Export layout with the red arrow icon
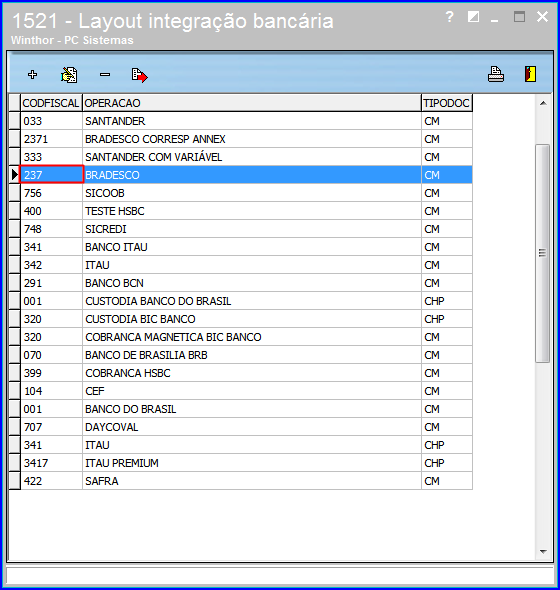The height and width of the screenshot is (590, 560). [x=140, y=75]
